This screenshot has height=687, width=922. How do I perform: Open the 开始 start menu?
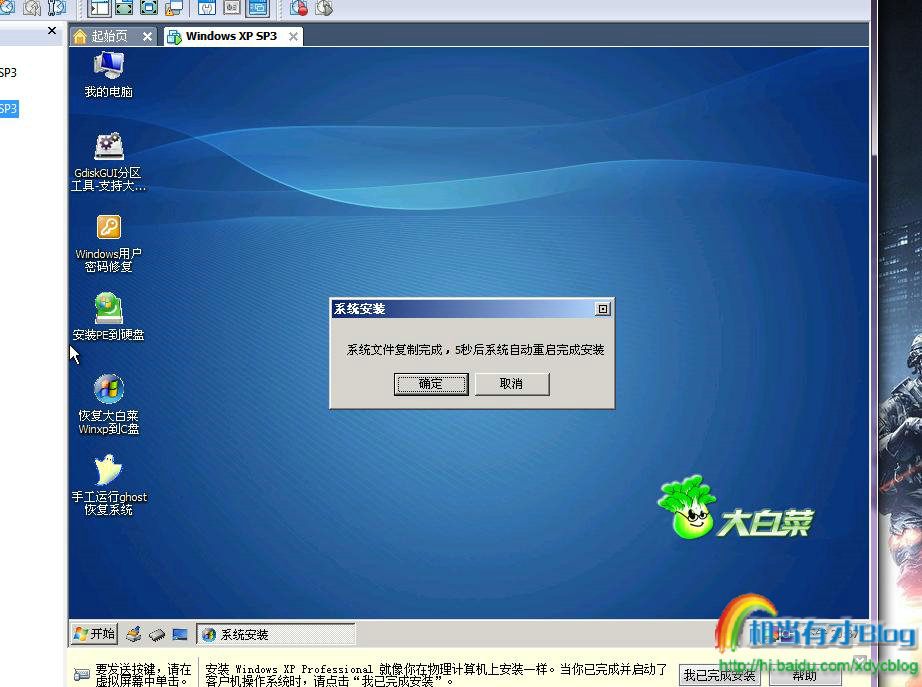click(94, 633)
